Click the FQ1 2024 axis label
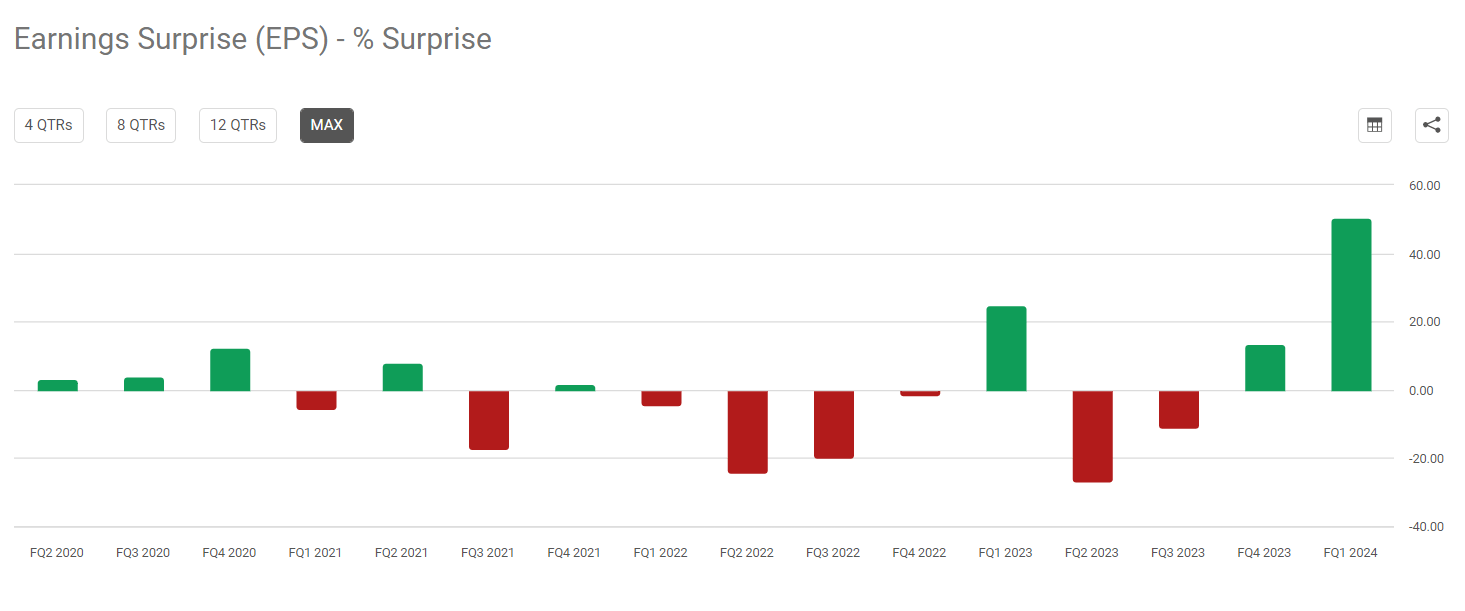1465x611 pixels. (1350, 551)
